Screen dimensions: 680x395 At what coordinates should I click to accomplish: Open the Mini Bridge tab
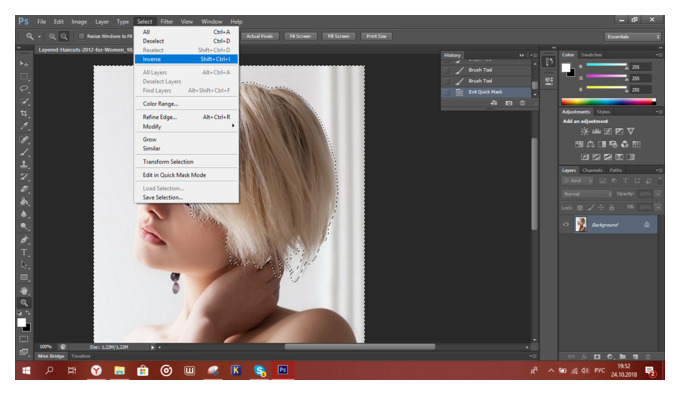pyautogui.click(x=51, y=356)
